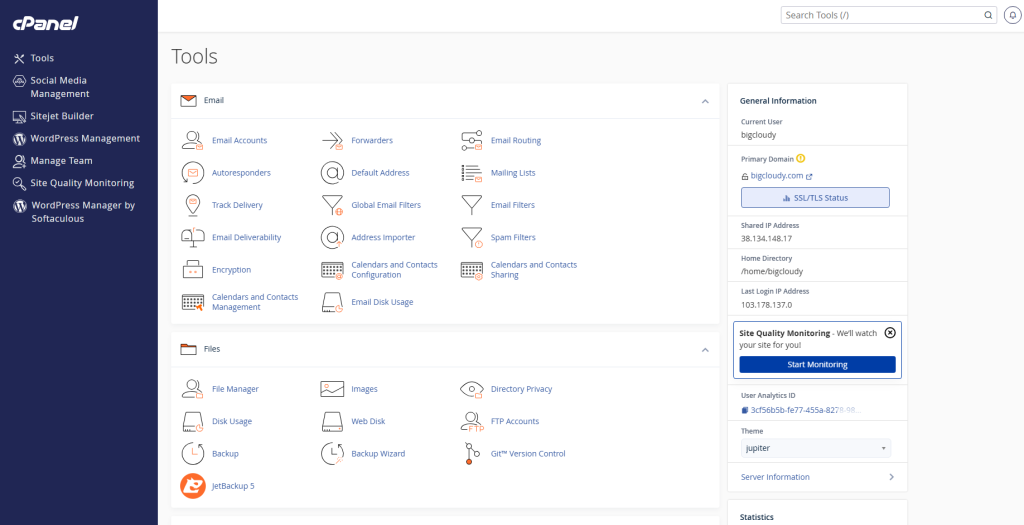Click the Calendars and Contacts Configuration icon
1024x525 pixels.
click(332, 270)
